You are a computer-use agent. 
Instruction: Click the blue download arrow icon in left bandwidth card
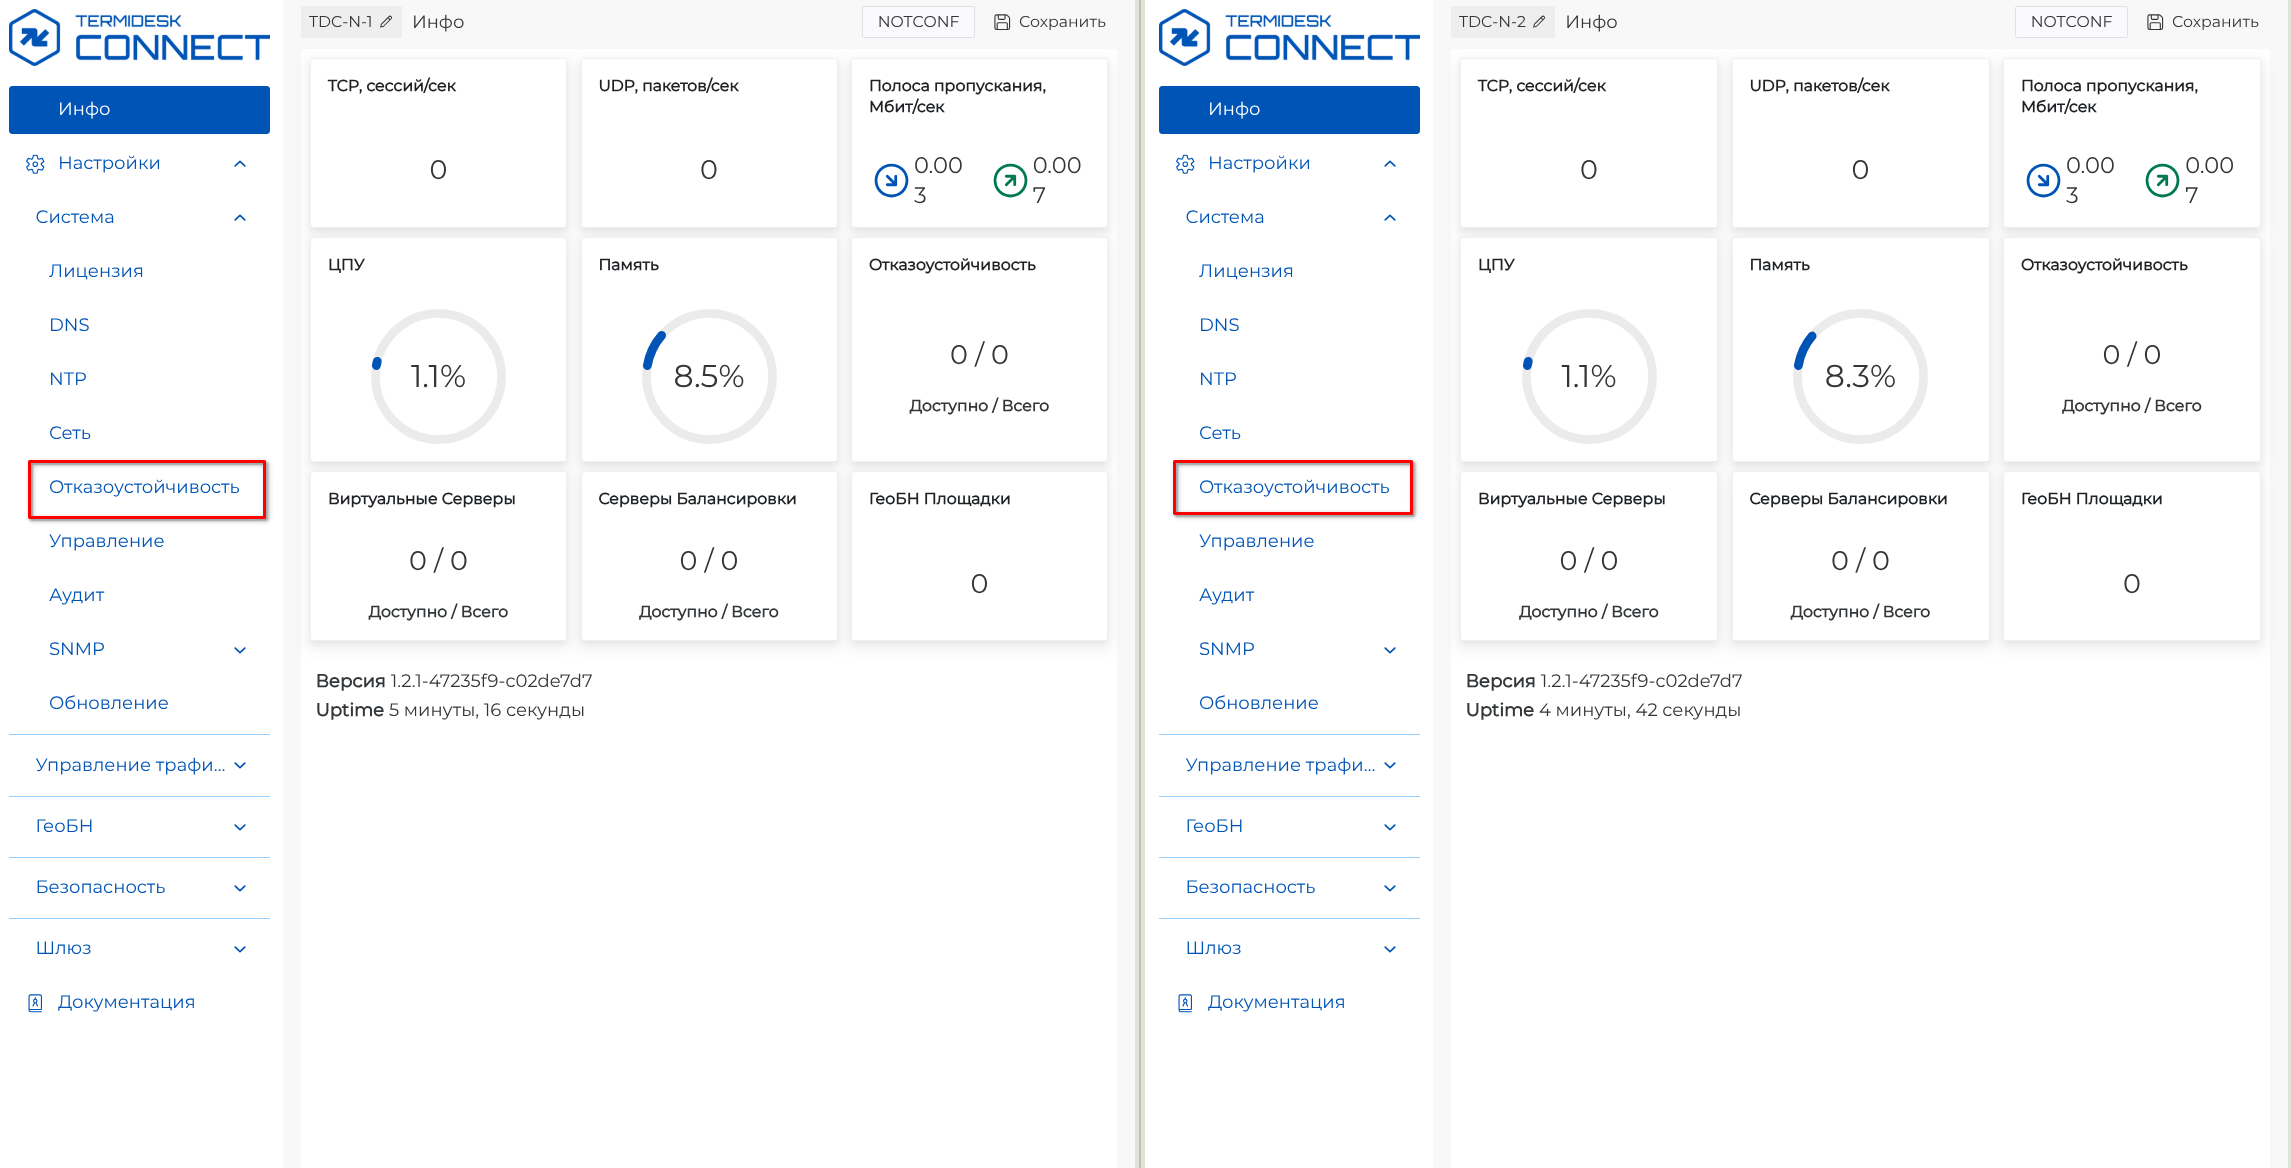(890, 180)
